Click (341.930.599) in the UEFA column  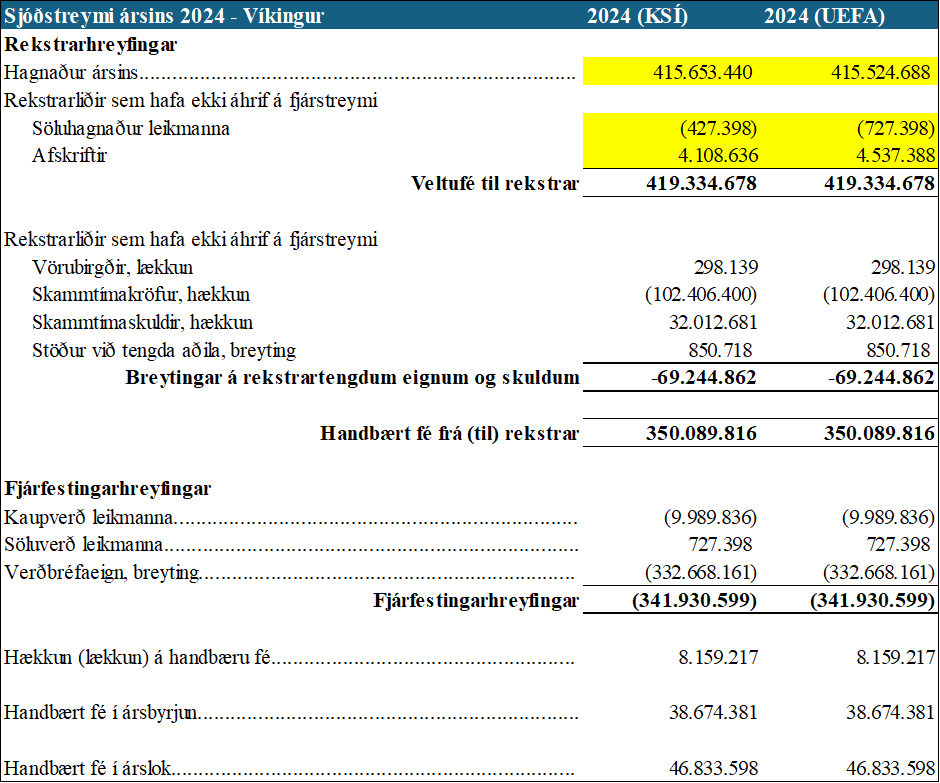click(x=873, y=601)
